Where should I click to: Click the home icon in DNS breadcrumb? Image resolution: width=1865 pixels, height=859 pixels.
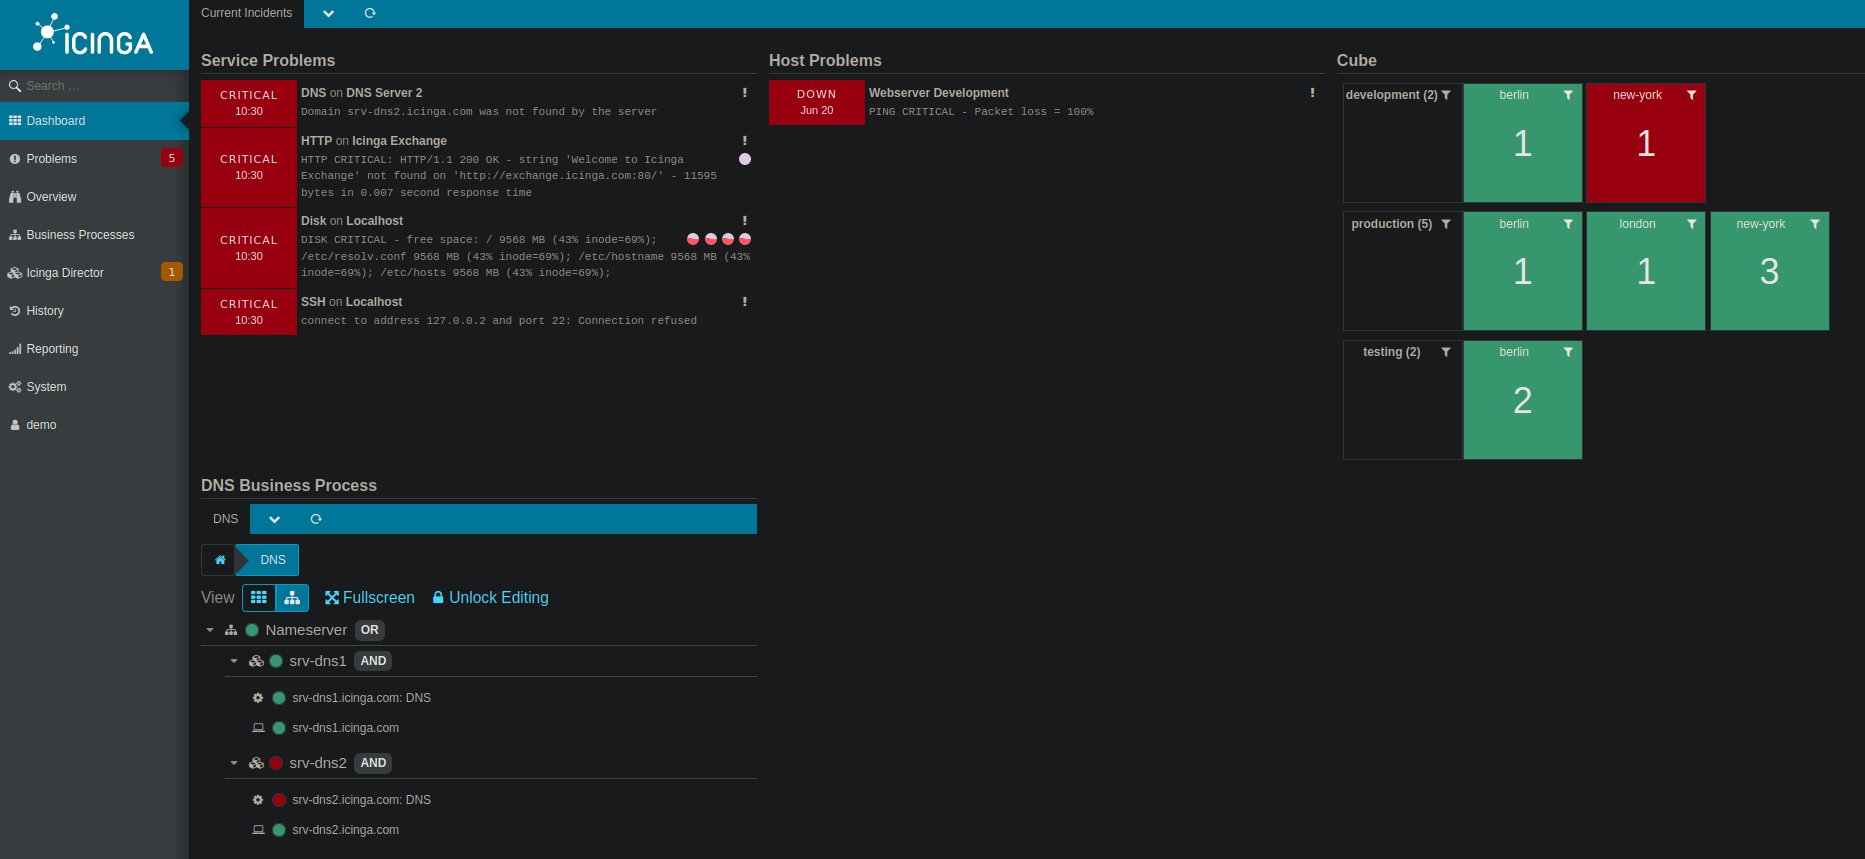[220, 560]
